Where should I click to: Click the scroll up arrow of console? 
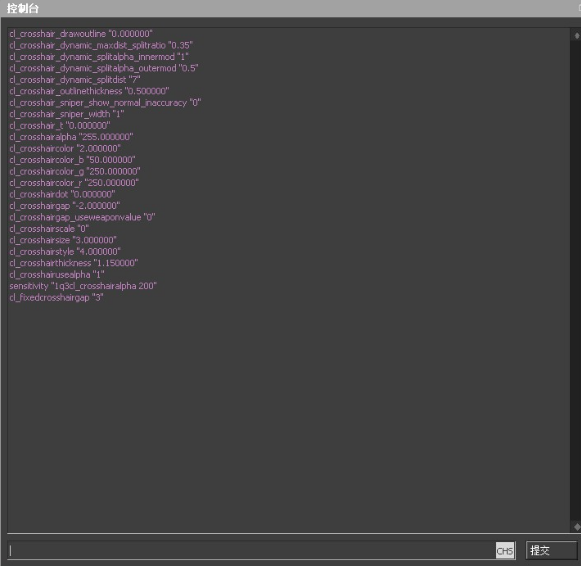tap(577, 36)
